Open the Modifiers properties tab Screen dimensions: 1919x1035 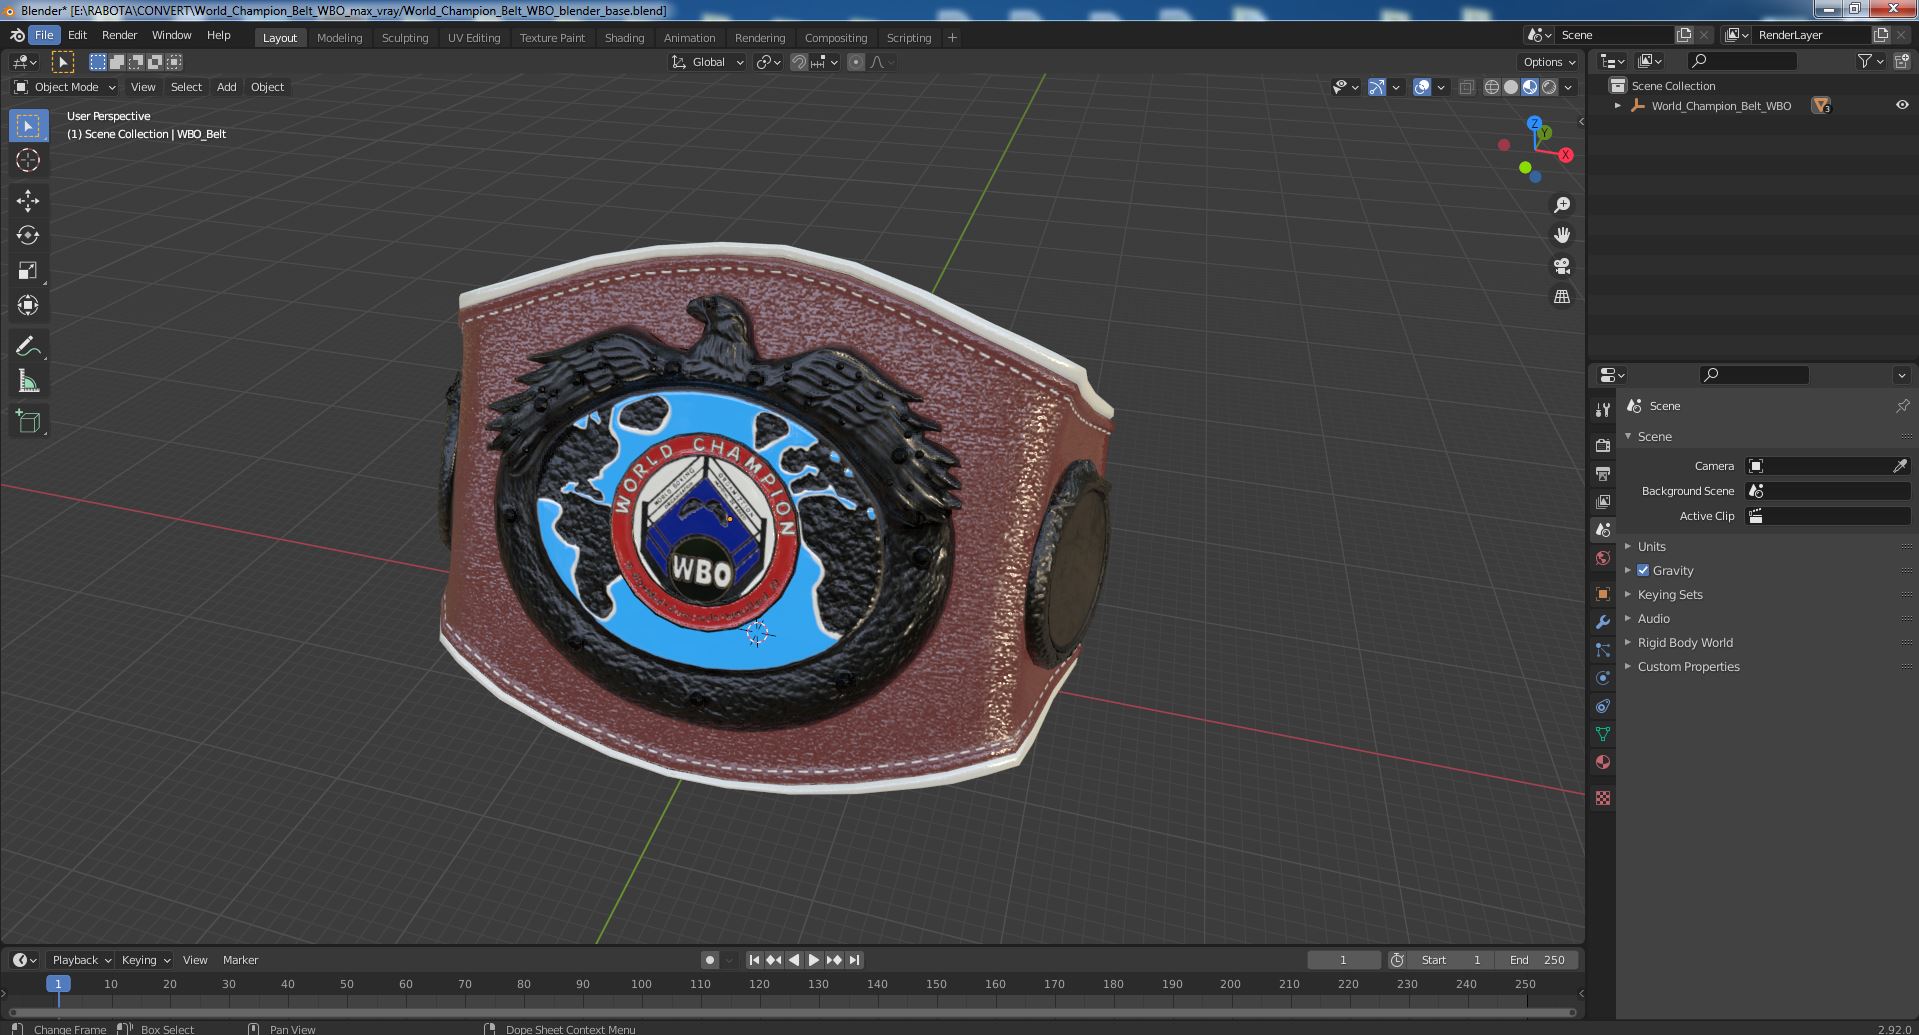point(1603,622)
